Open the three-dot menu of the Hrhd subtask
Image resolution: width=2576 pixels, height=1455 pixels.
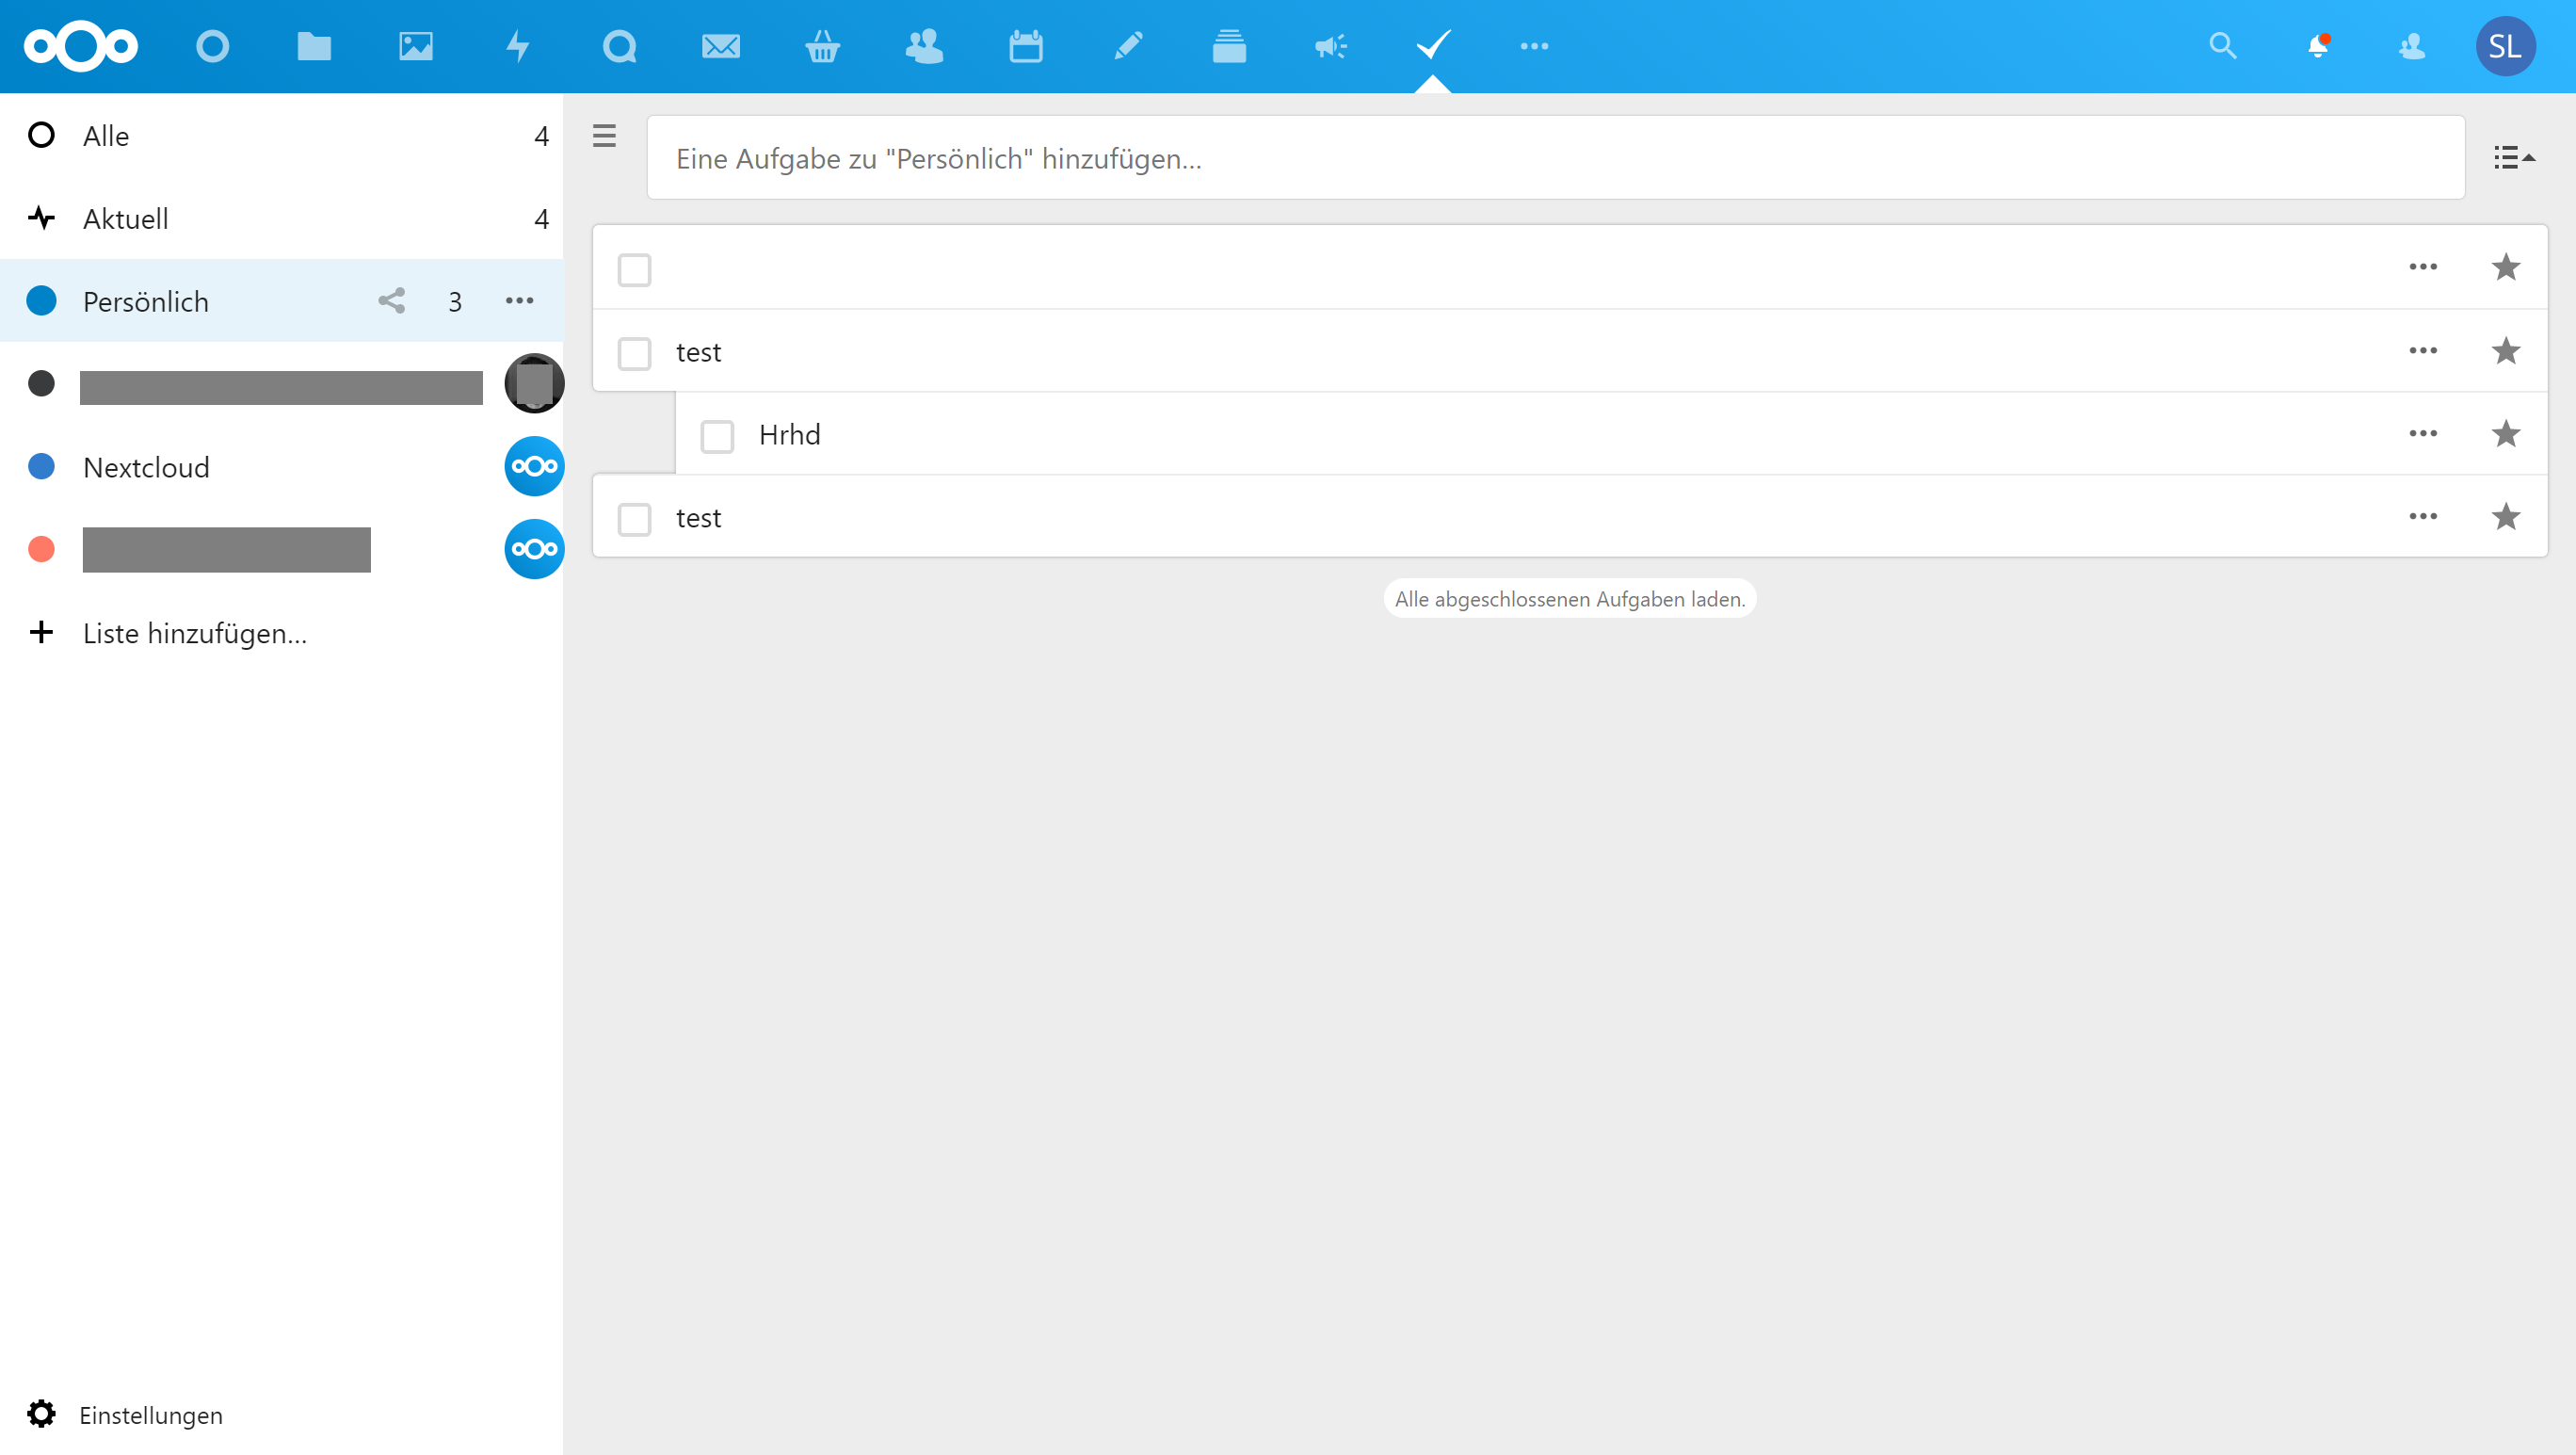[x=2424, y=433]
